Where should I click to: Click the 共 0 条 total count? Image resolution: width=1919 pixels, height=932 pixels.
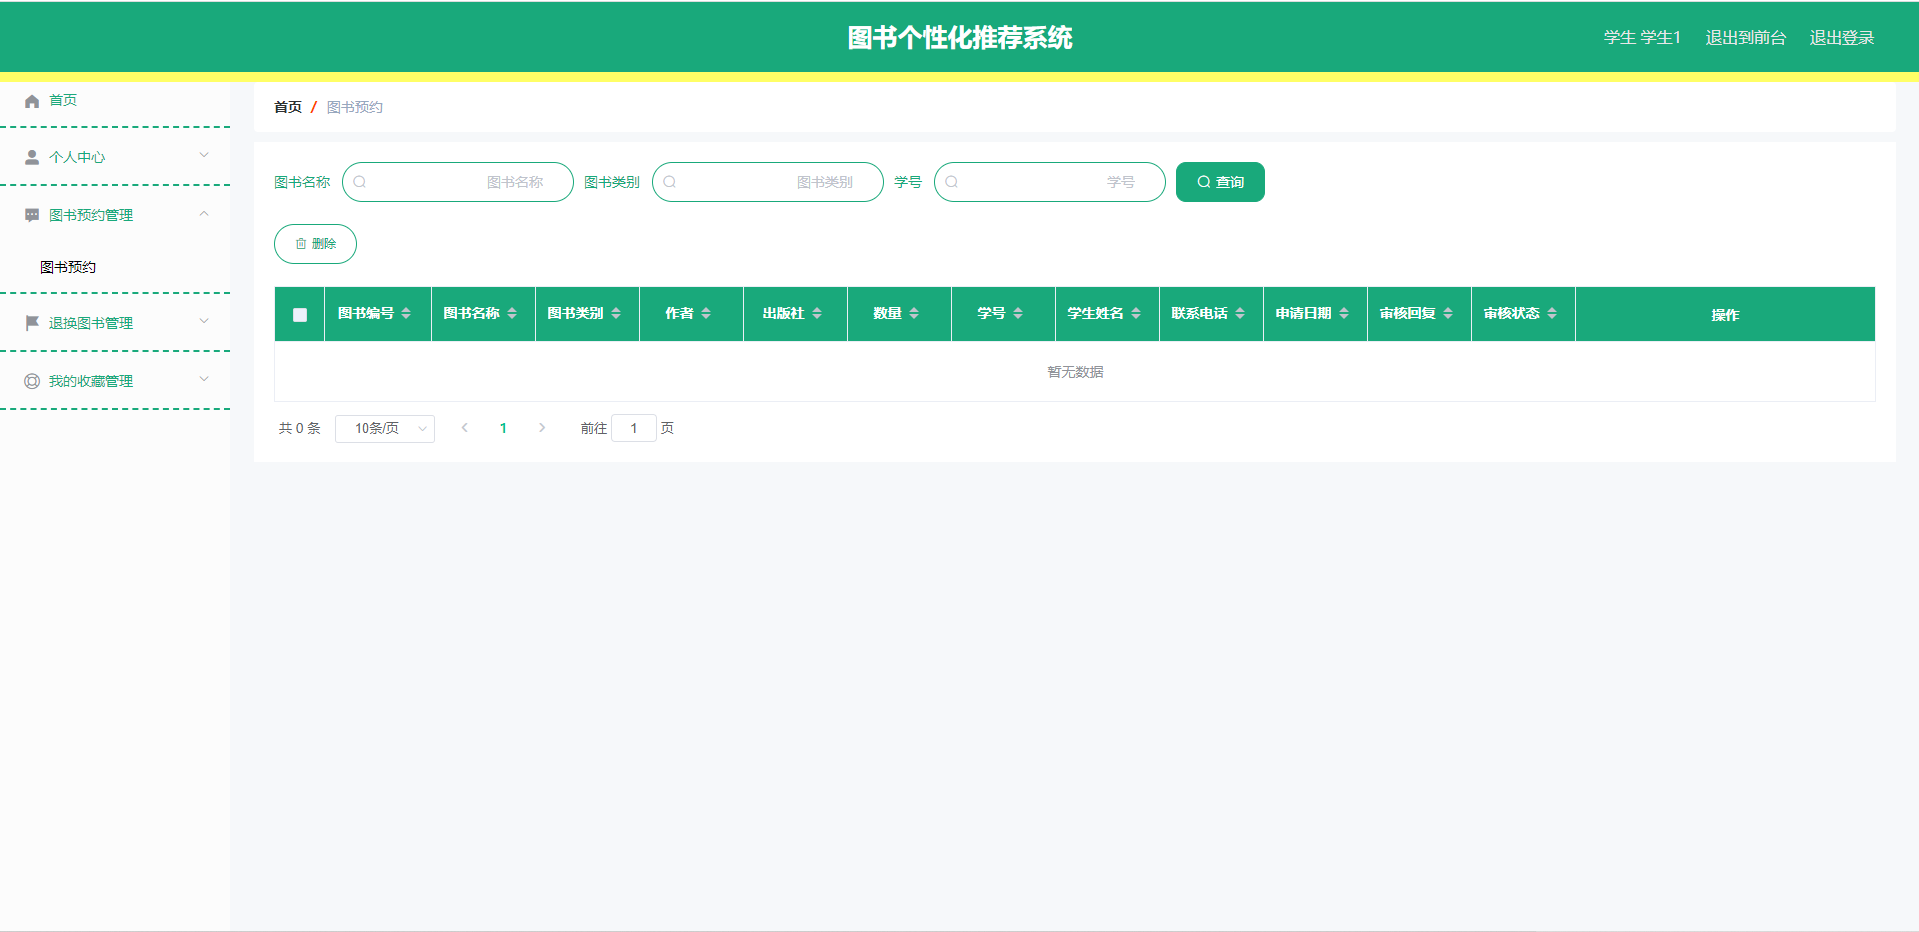299,428
